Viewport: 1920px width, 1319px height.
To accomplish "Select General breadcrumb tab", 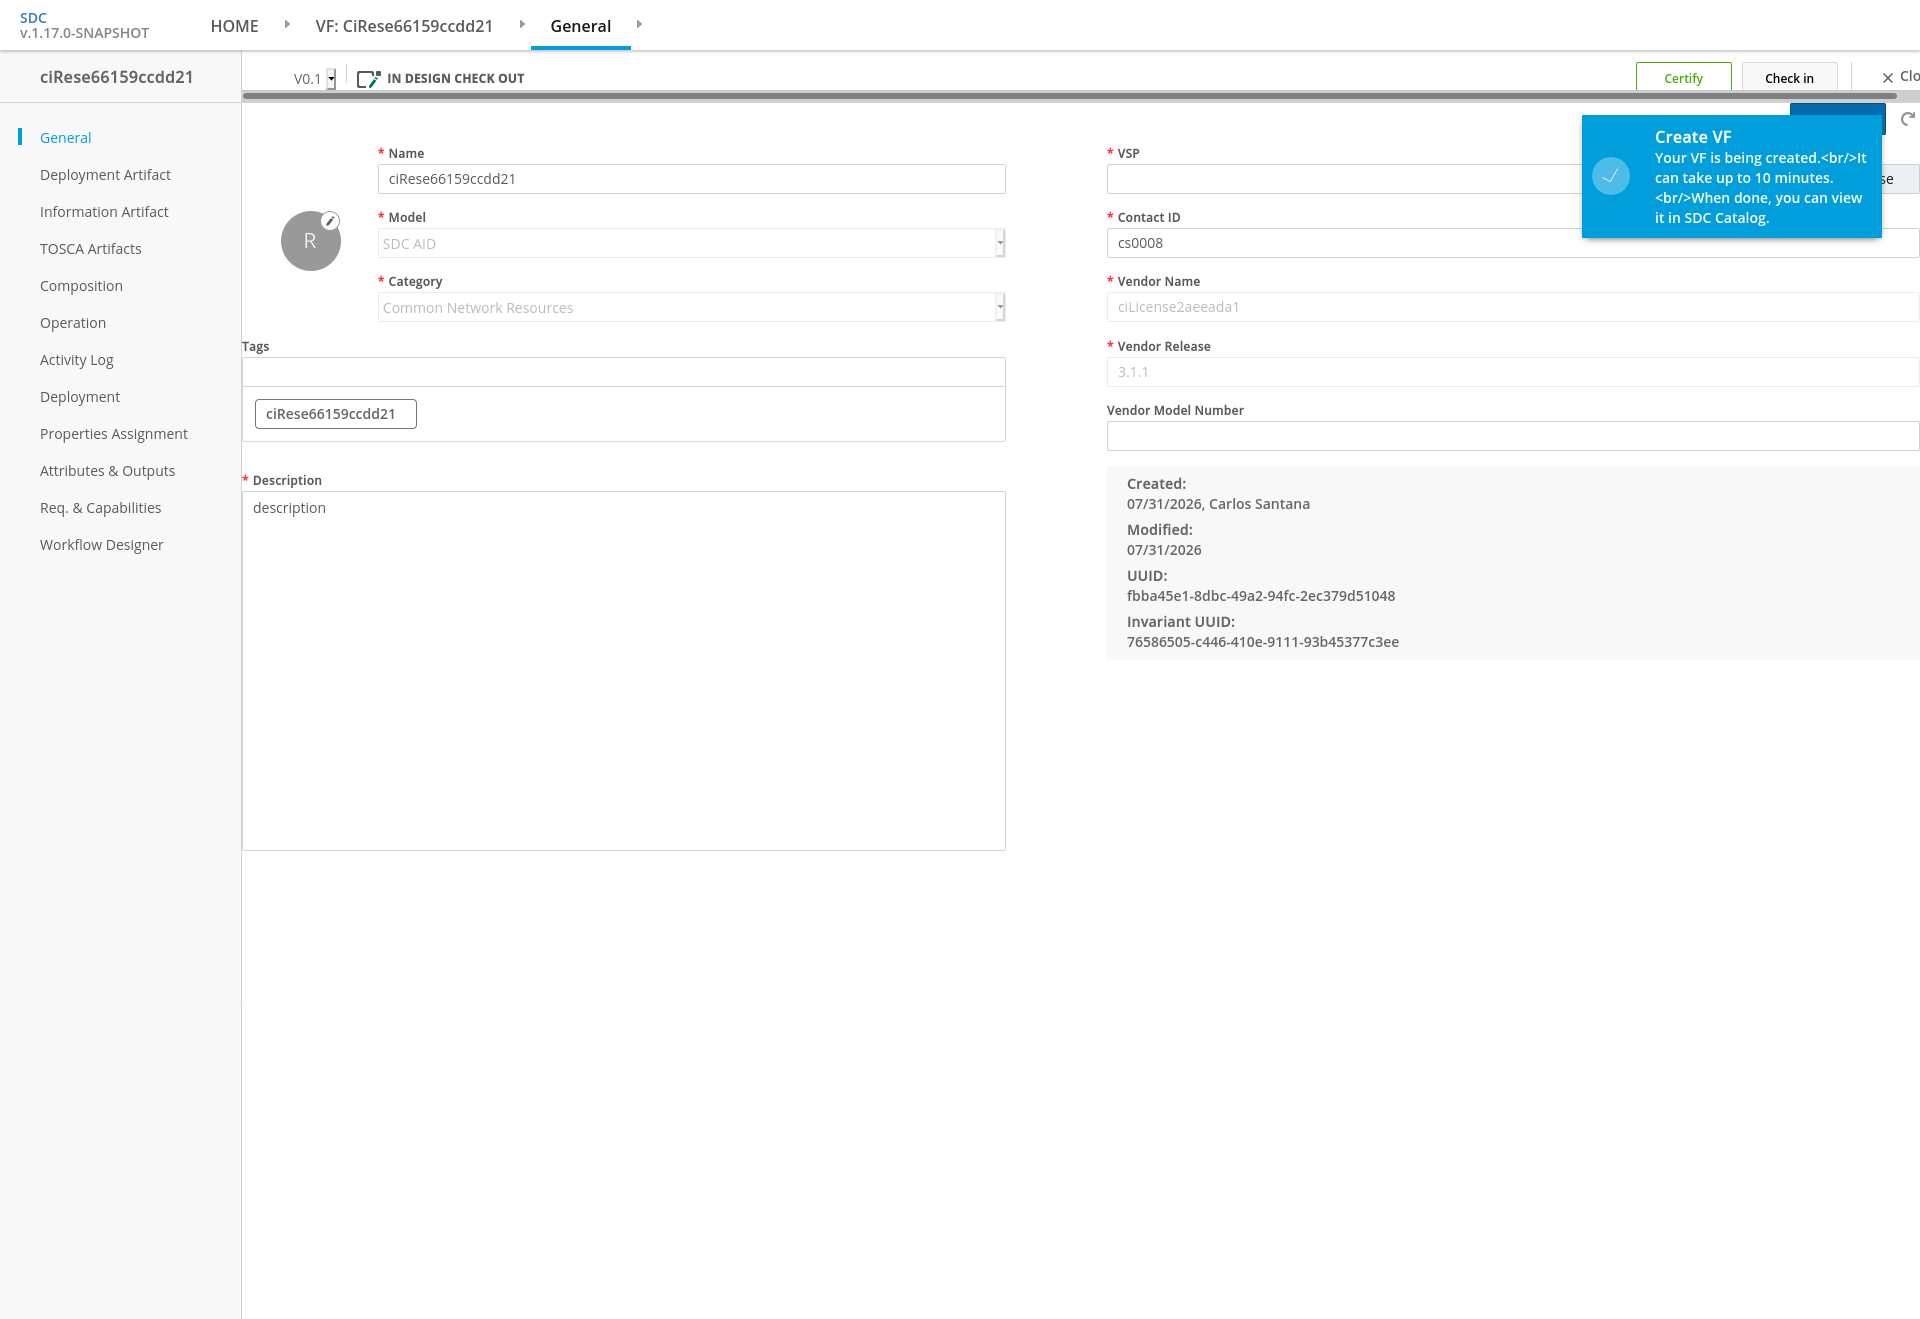I will coord(580,26).
